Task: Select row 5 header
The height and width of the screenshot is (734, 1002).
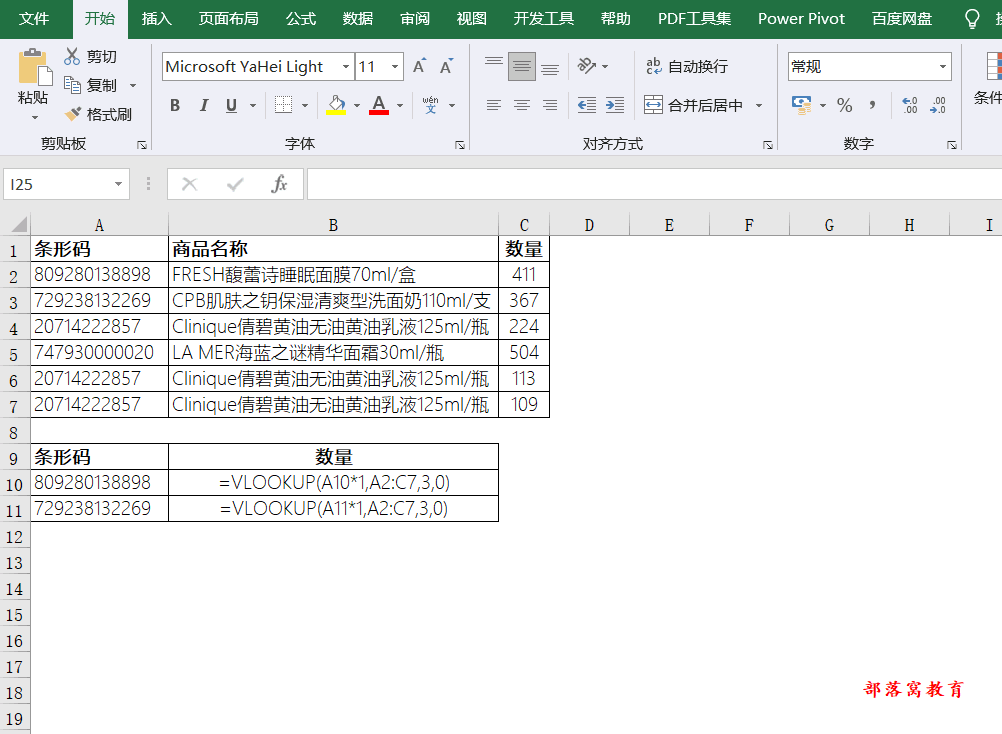Action: (x=14, y=353)
